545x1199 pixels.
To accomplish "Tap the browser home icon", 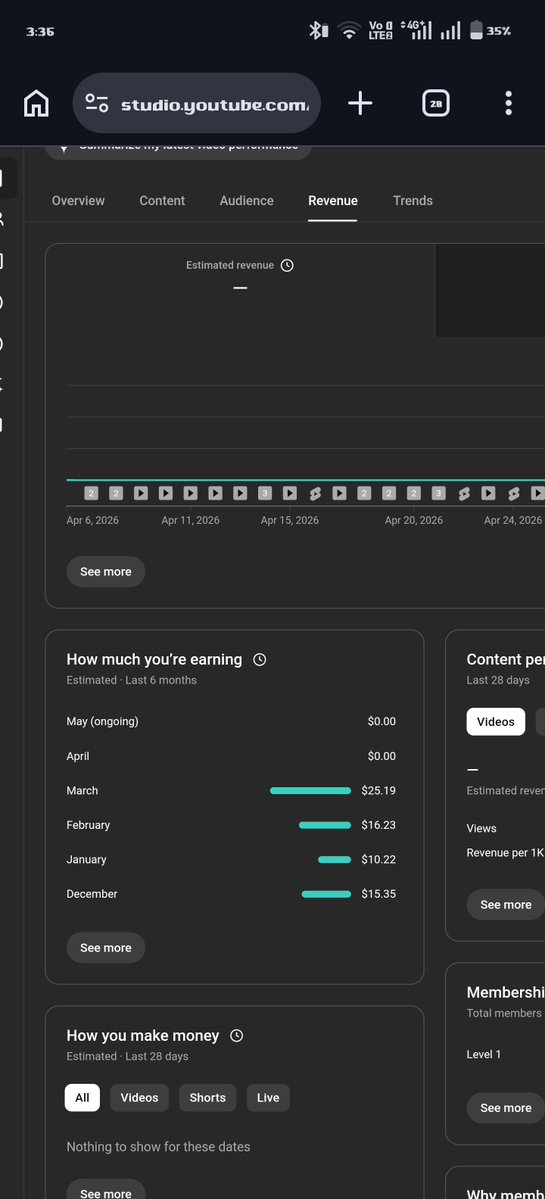I will (36, 103).
